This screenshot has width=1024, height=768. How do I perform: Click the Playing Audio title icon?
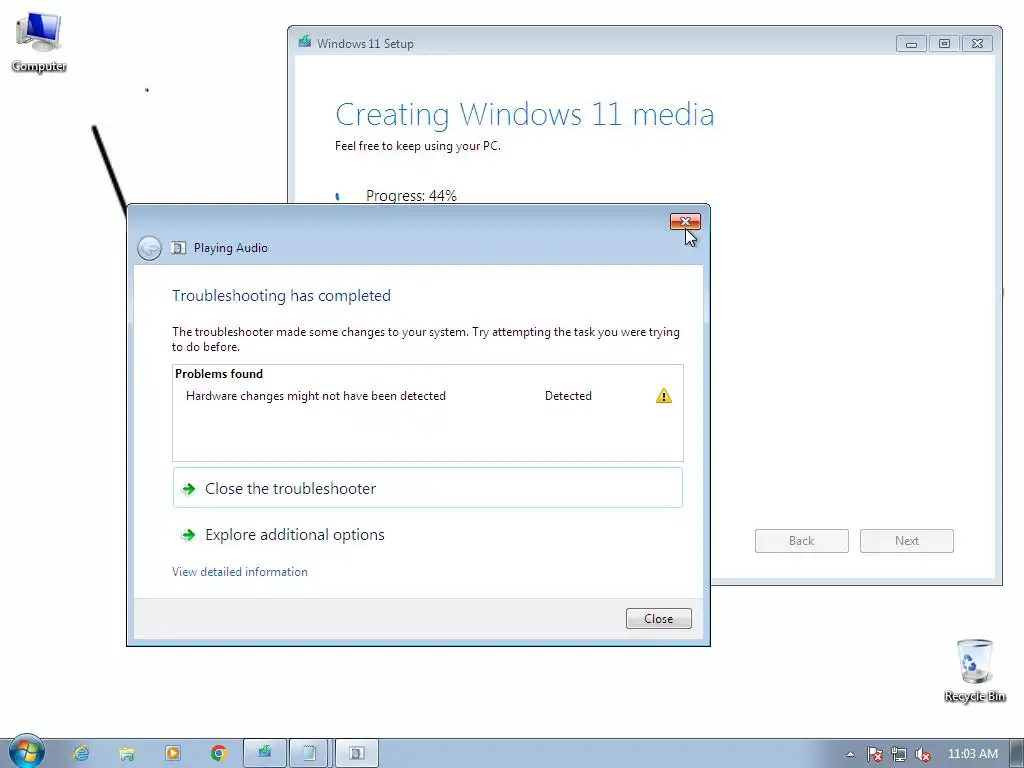point(178,248)
